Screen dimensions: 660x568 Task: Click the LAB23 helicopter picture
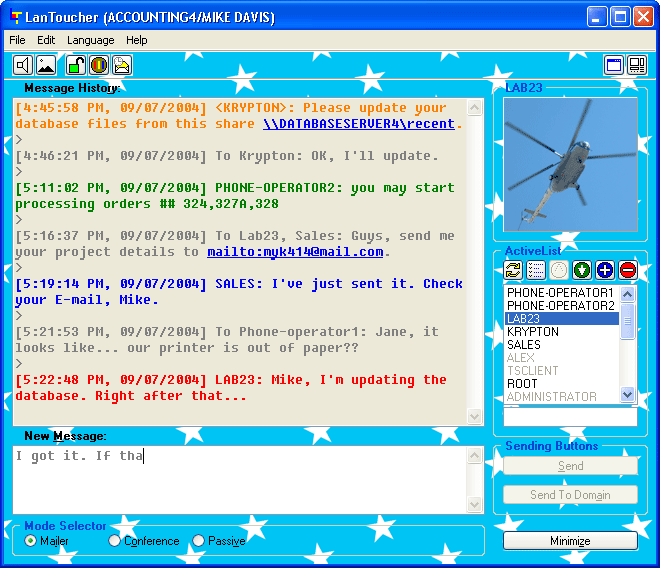pyautogui.click(x=570, y=165)
